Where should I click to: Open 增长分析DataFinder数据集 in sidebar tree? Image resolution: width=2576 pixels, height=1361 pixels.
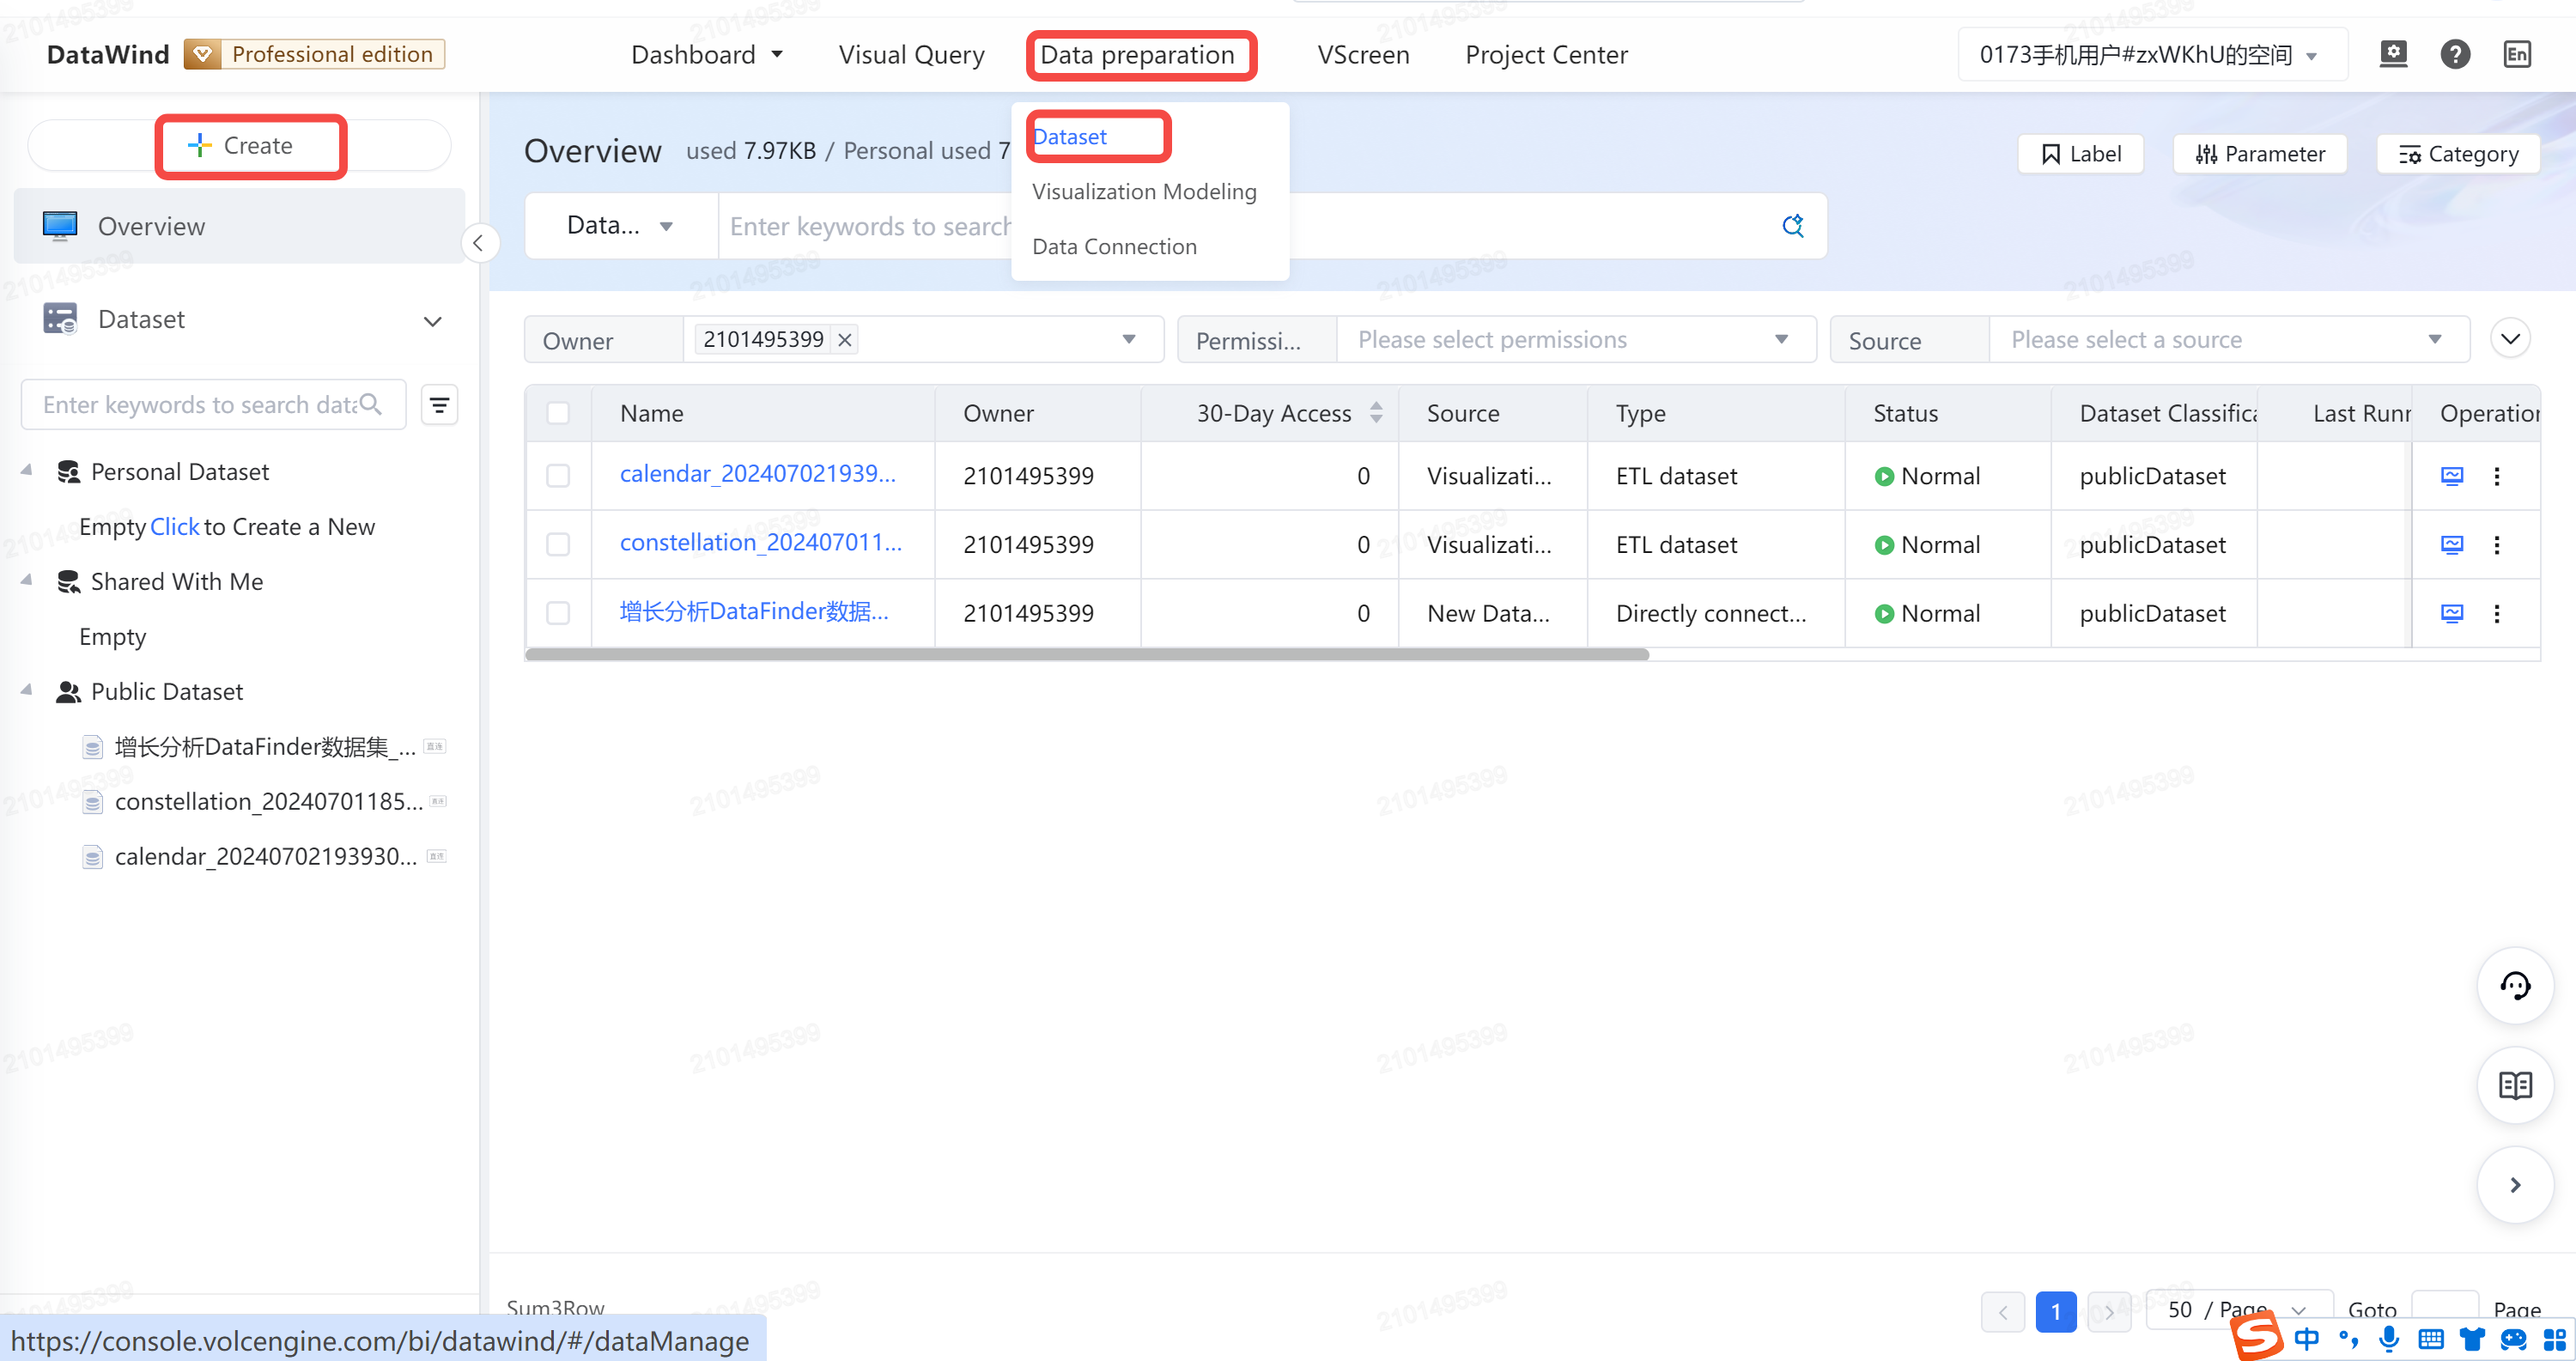pyautogui.click(x=264, y=746)
